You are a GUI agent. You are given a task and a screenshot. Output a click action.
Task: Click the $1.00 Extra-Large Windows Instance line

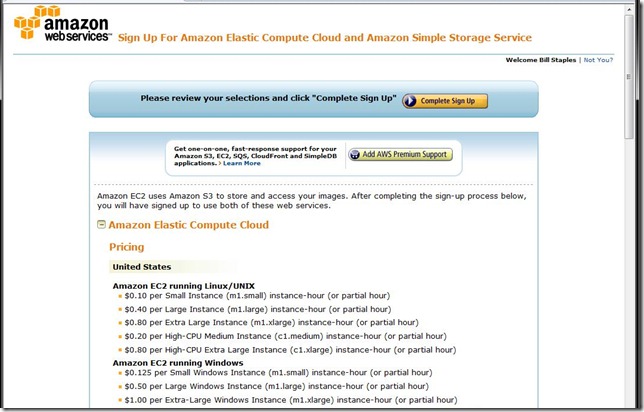(291, 400)
